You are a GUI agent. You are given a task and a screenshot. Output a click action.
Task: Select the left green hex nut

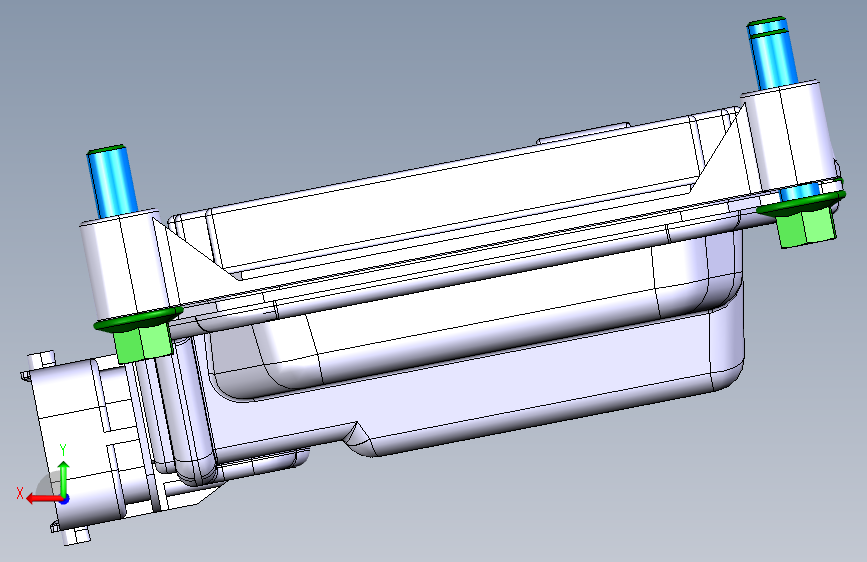pos(144,344)
